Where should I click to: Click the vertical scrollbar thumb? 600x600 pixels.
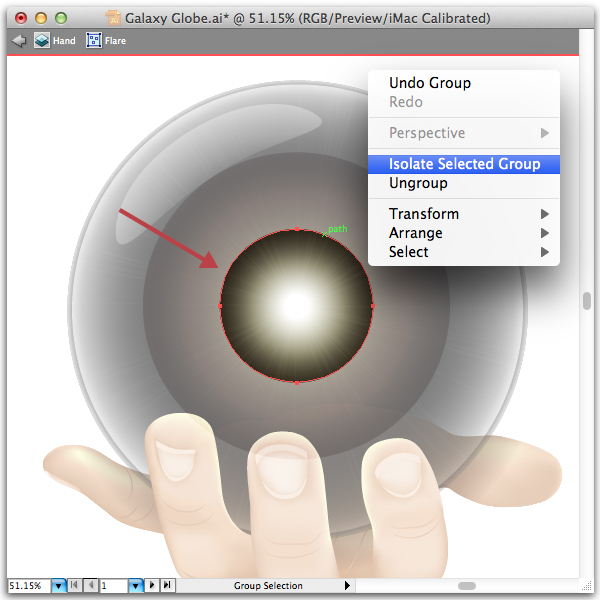click(x=587, y=301)
